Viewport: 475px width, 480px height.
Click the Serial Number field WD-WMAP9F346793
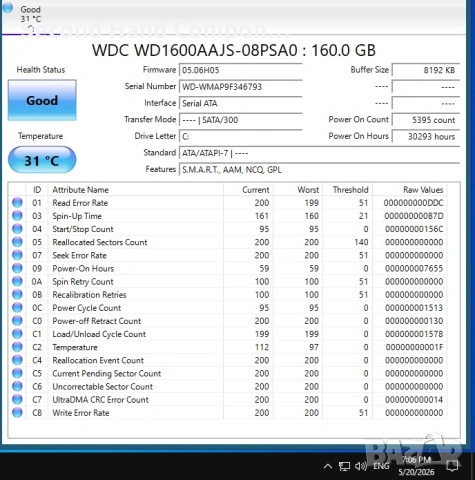(x=241, y=87)
